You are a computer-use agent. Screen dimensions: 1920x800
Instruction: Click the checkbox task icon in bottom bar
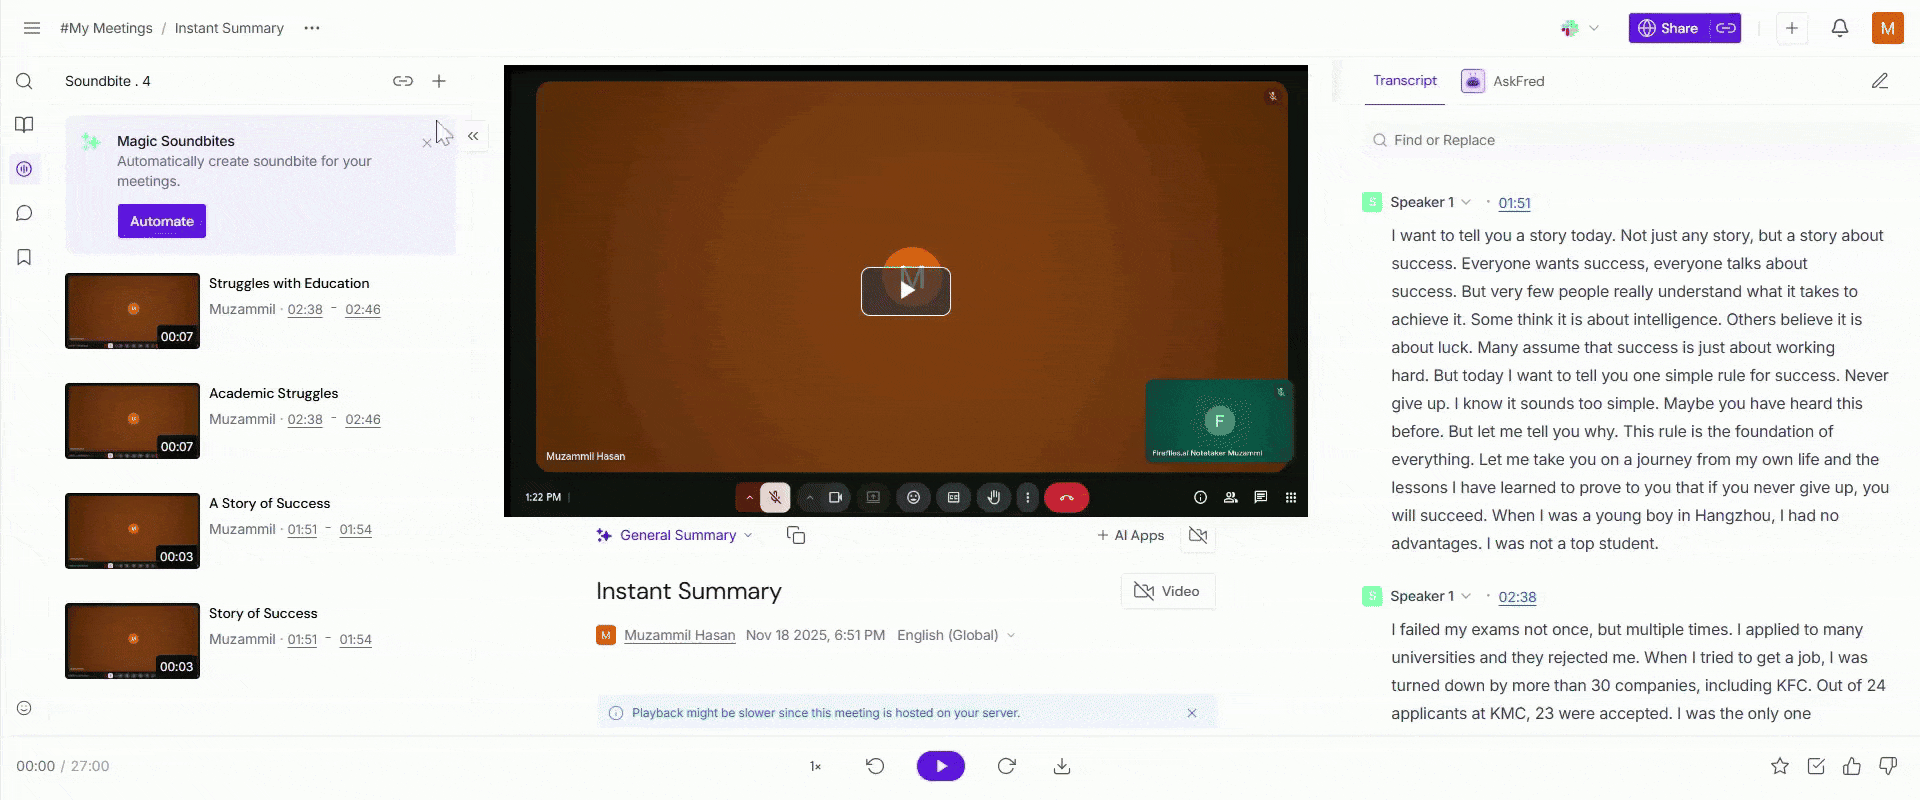coord(1816,766)
